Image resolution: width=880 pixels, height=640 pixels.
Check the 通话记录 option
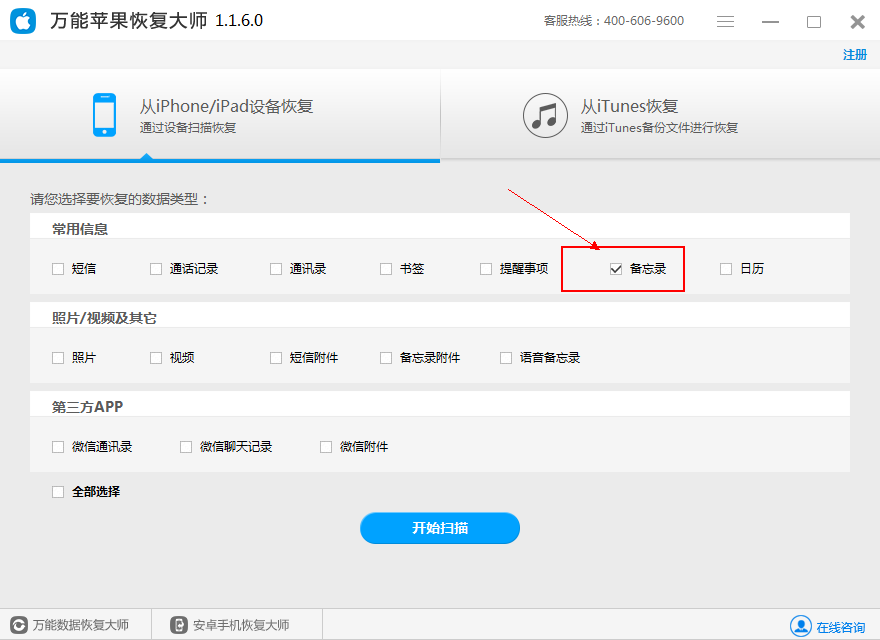[156, 269]
